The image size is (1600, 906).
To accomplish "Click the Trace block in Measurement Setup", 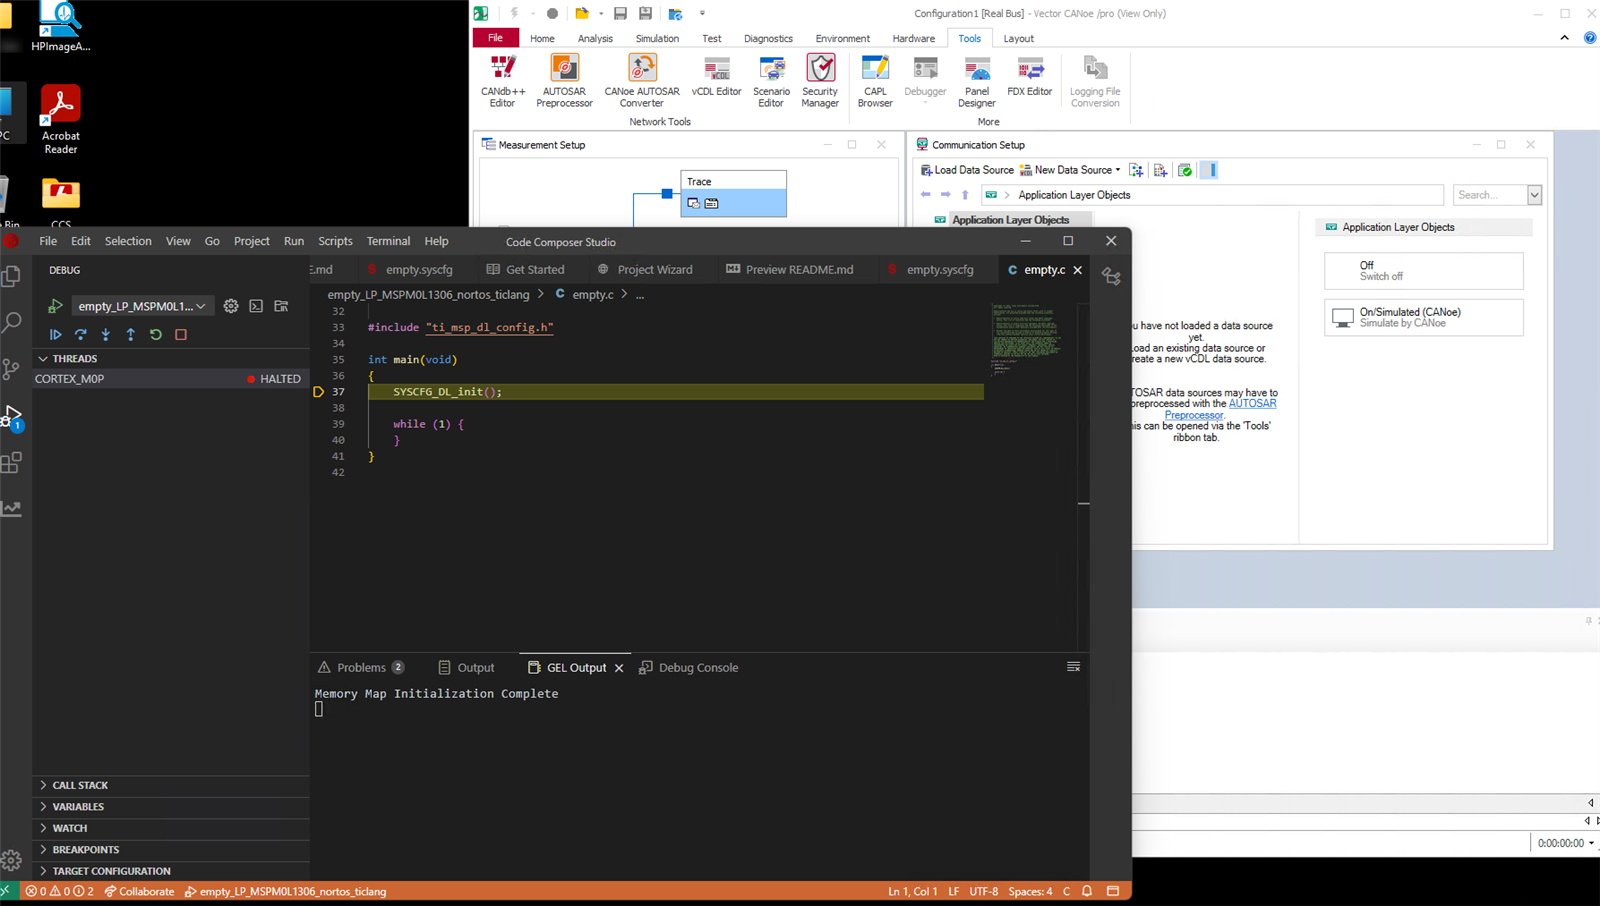I will 733,193.
